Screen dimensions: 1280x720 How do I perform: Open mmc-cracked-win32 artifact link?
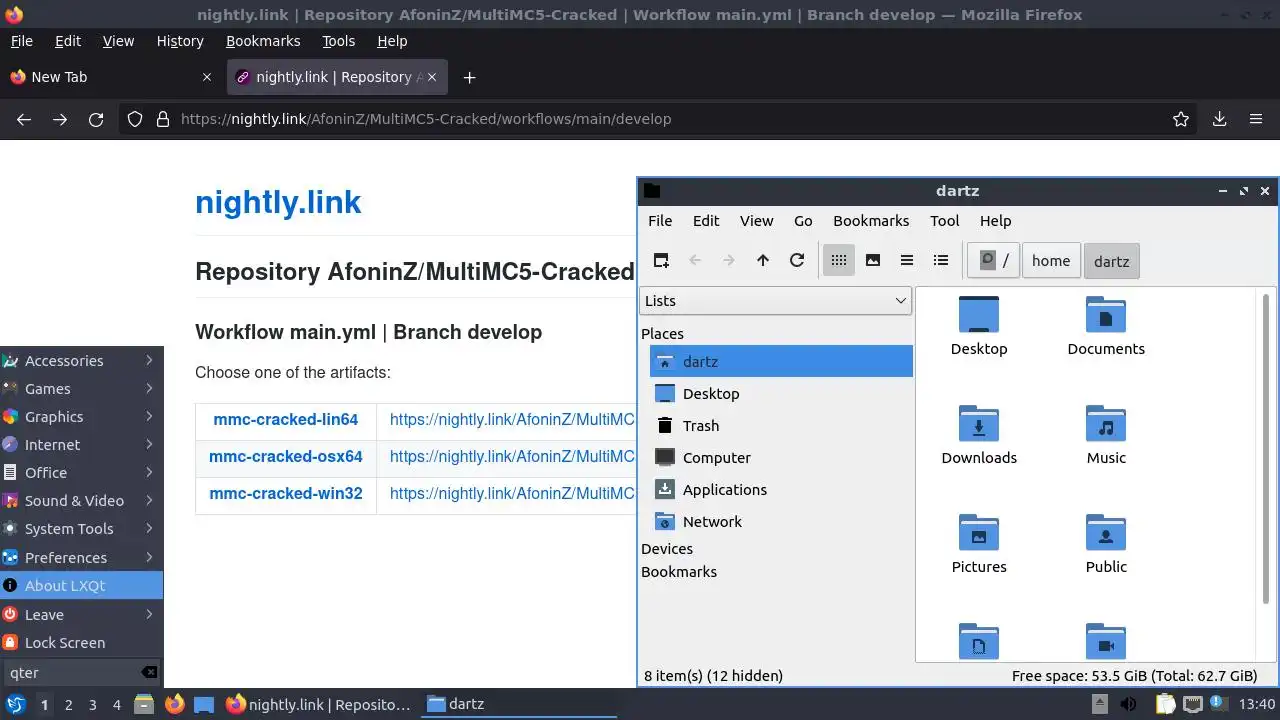[x=285, y=493]
